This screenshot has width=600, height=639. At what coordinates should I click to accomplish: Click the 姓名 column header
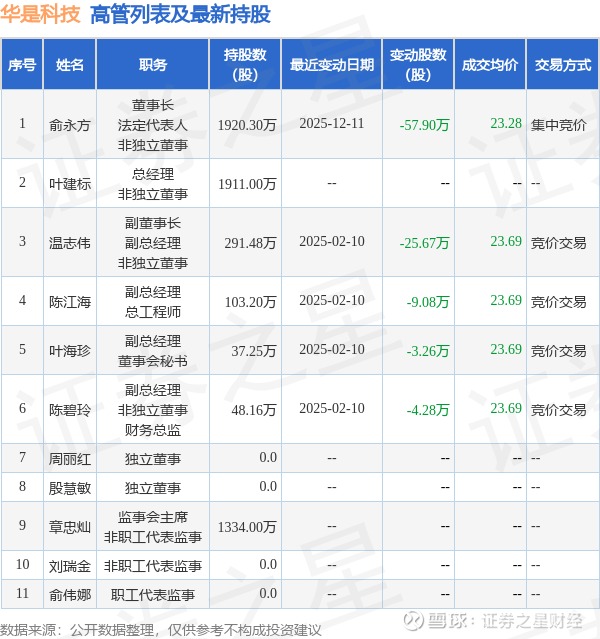pos(70,64)
